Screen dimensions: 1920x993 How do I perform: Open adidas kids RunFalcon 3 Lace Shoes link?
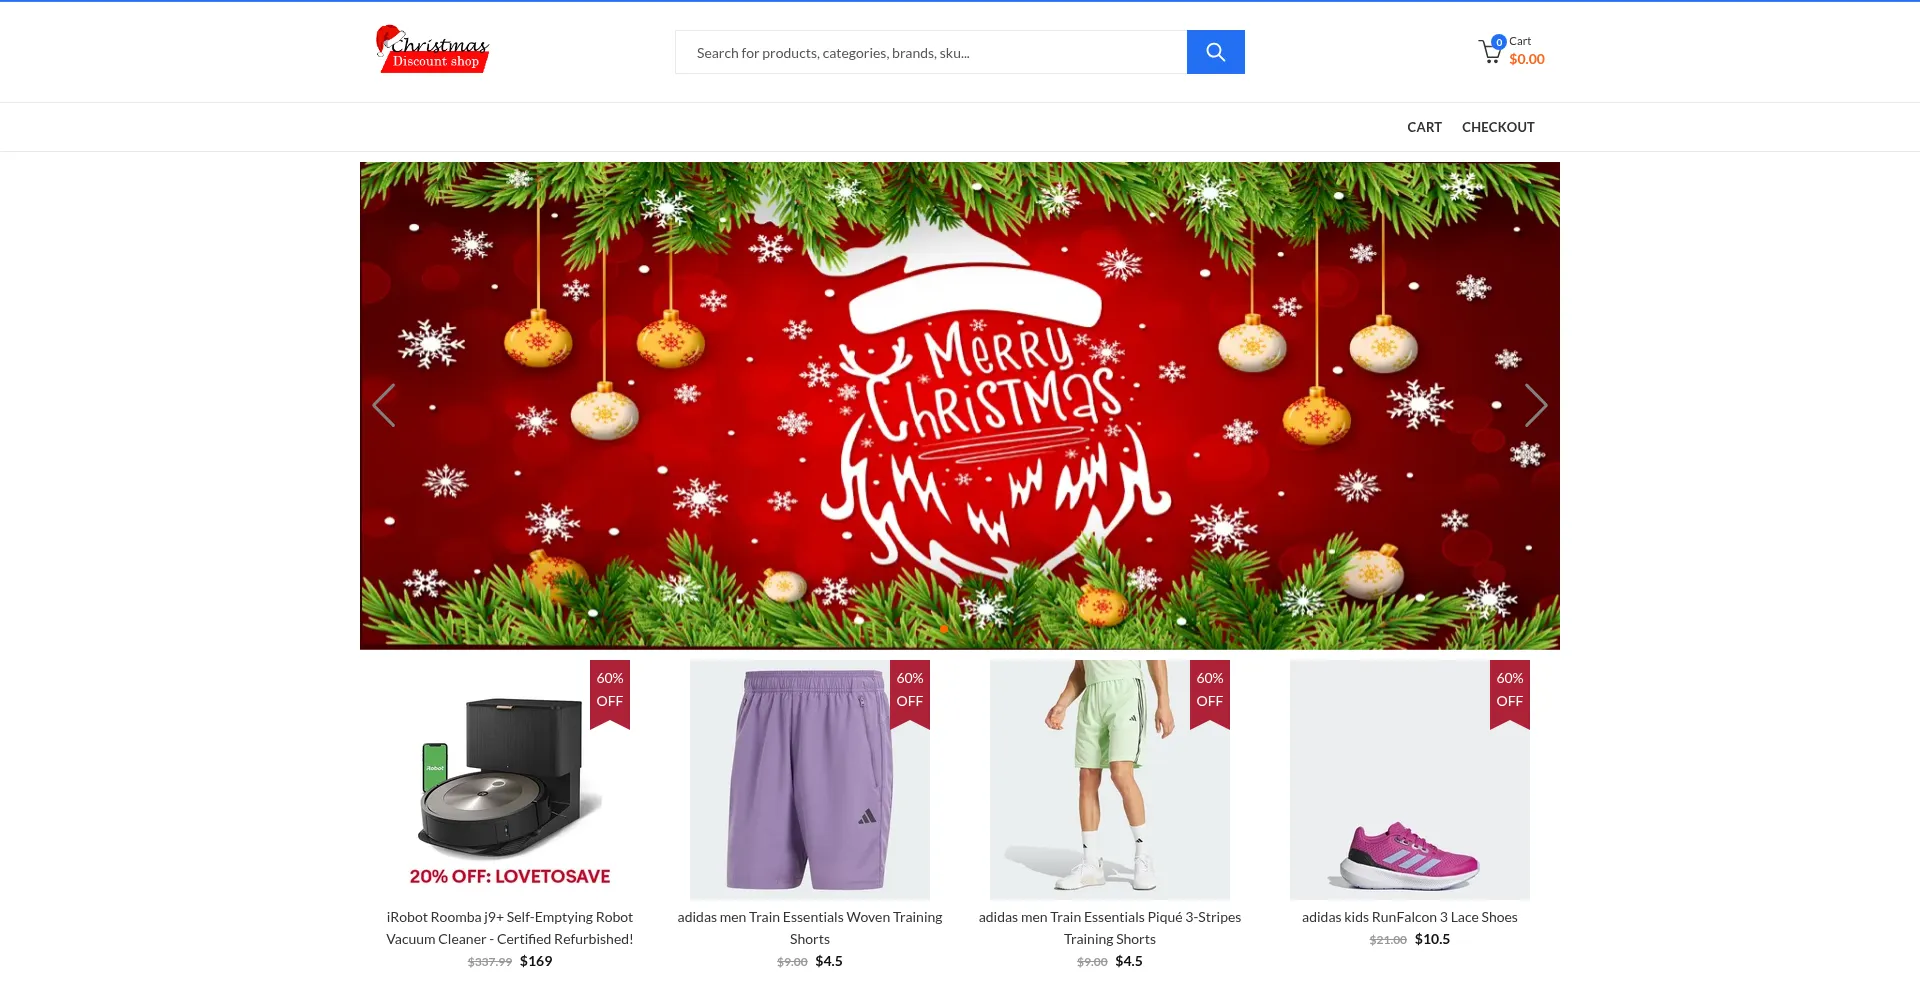tap(1410, 917)
